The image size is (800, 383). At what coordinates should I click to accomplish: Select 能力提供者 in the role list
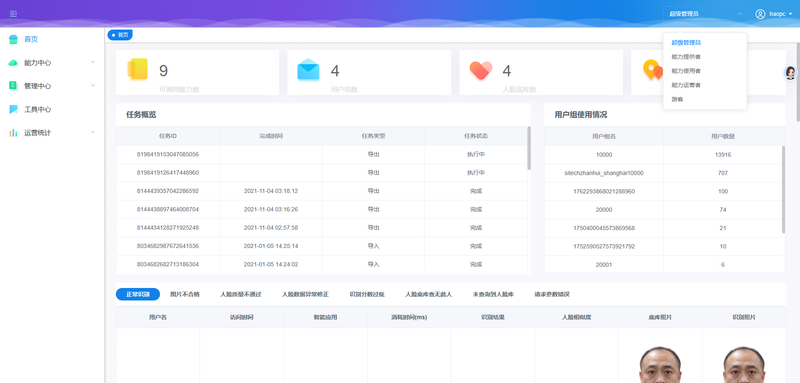pos(686,57)
